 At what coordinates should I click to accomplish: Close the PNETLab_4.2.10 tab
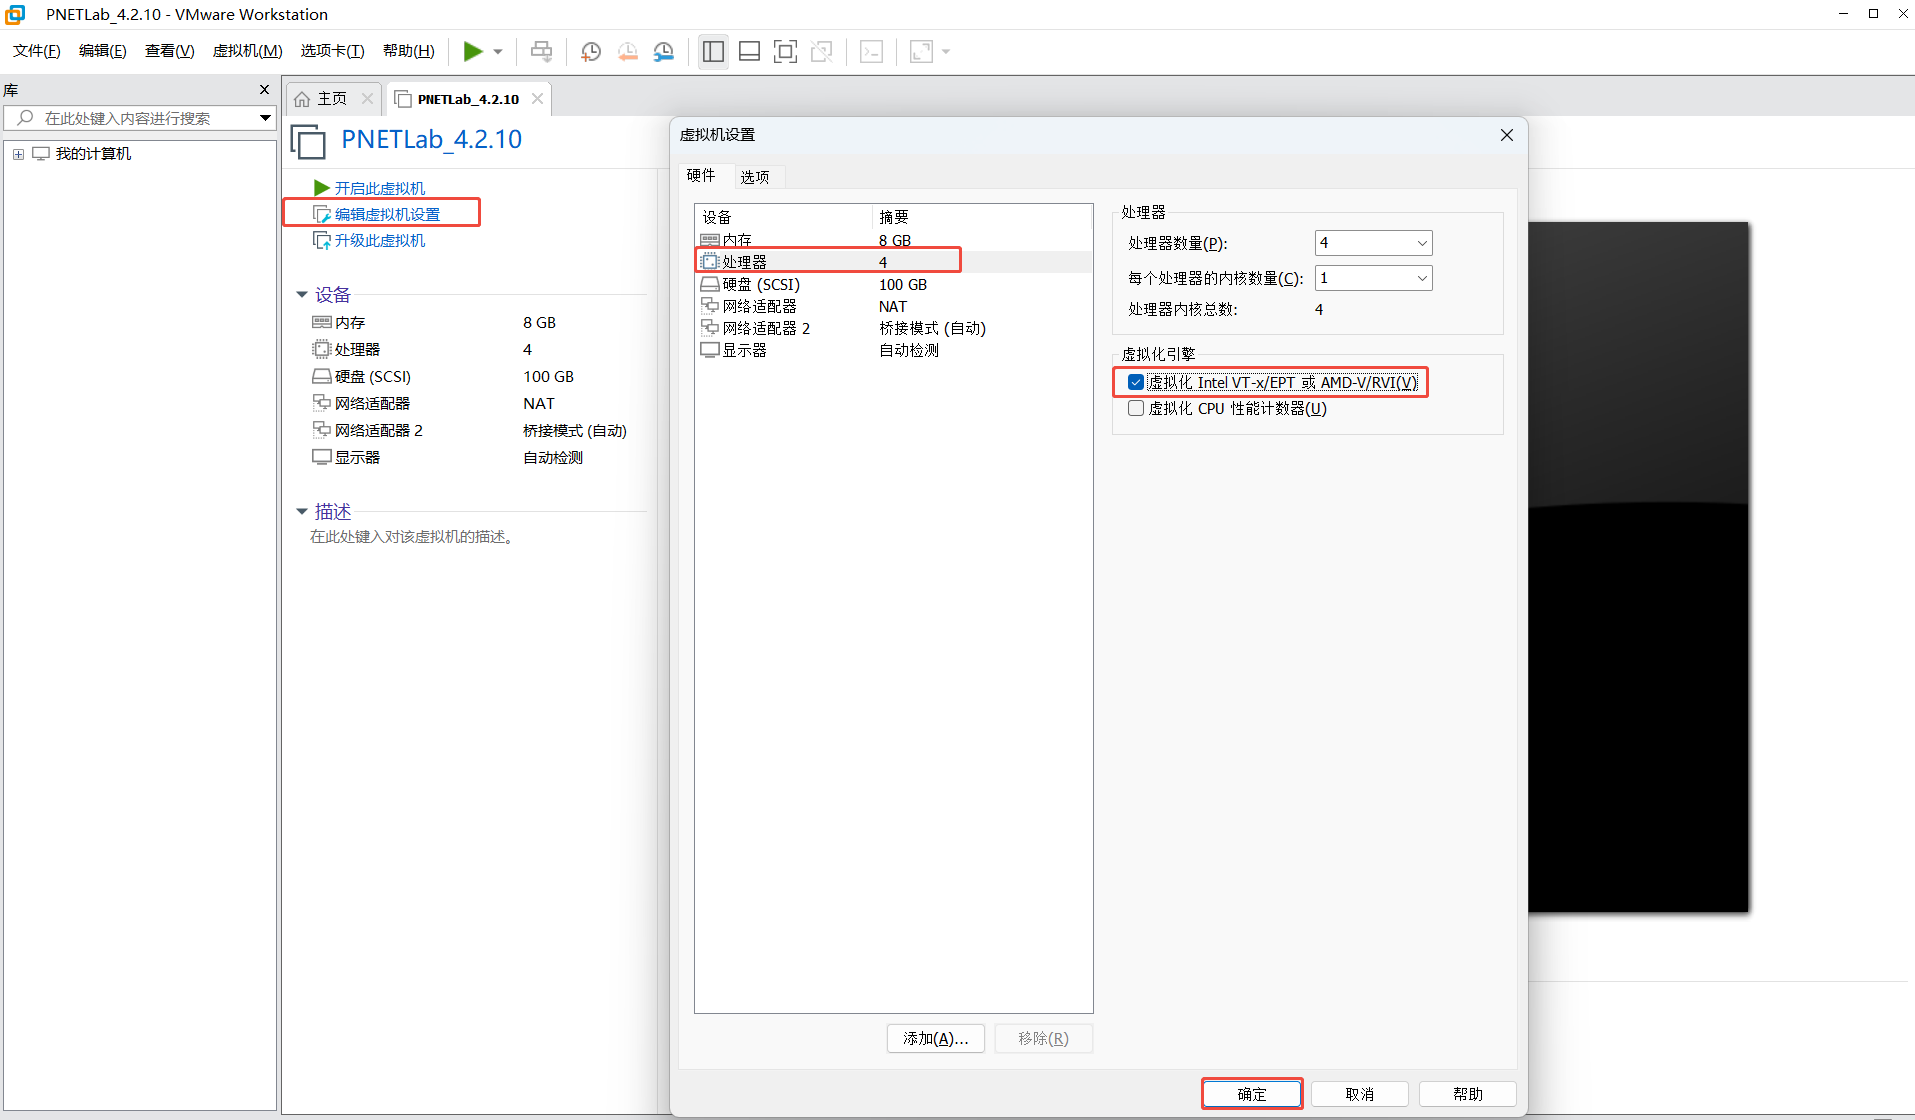(537, 98)
